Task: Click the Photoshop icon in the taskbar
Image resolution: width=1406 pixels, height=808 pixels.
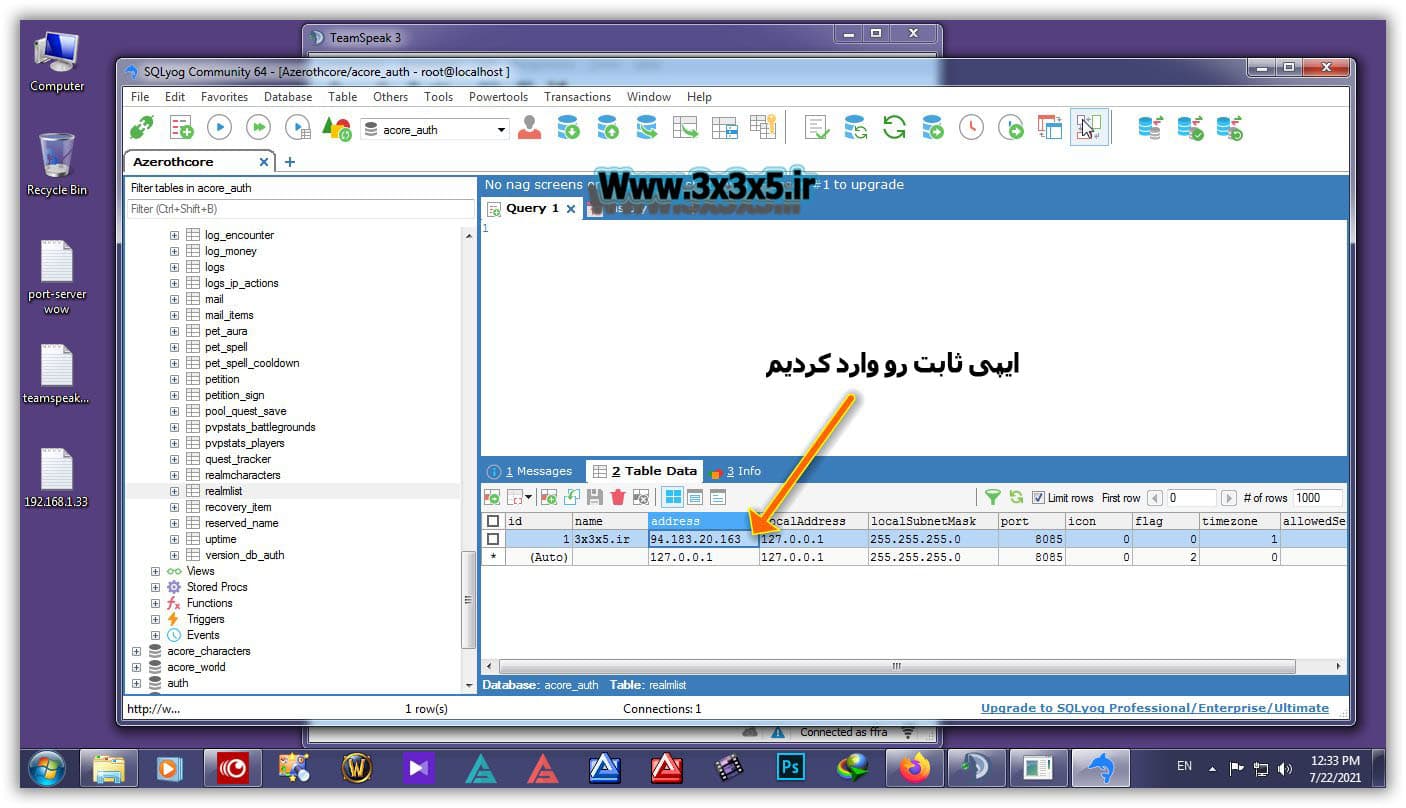Action: (791, 768)
